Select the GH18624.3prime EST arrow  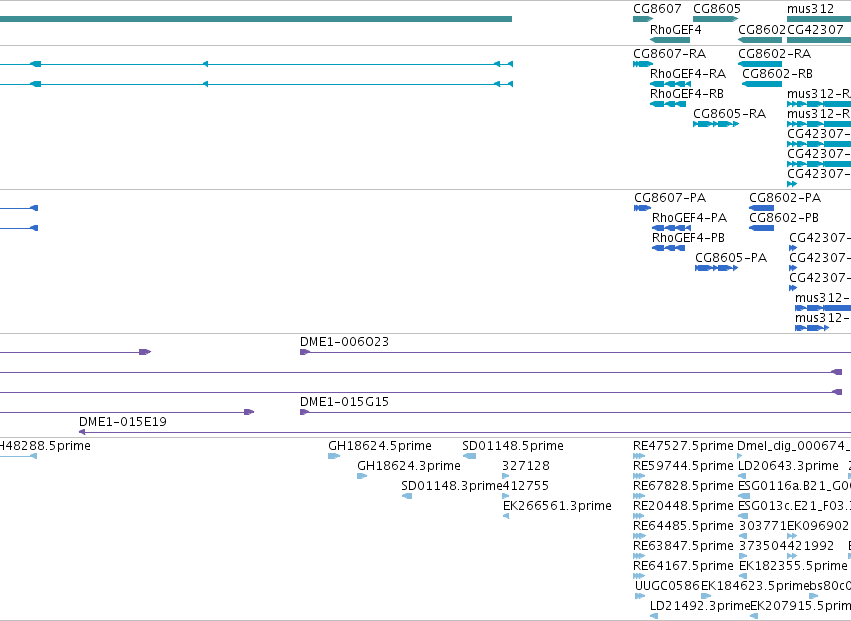click(362, 476)
